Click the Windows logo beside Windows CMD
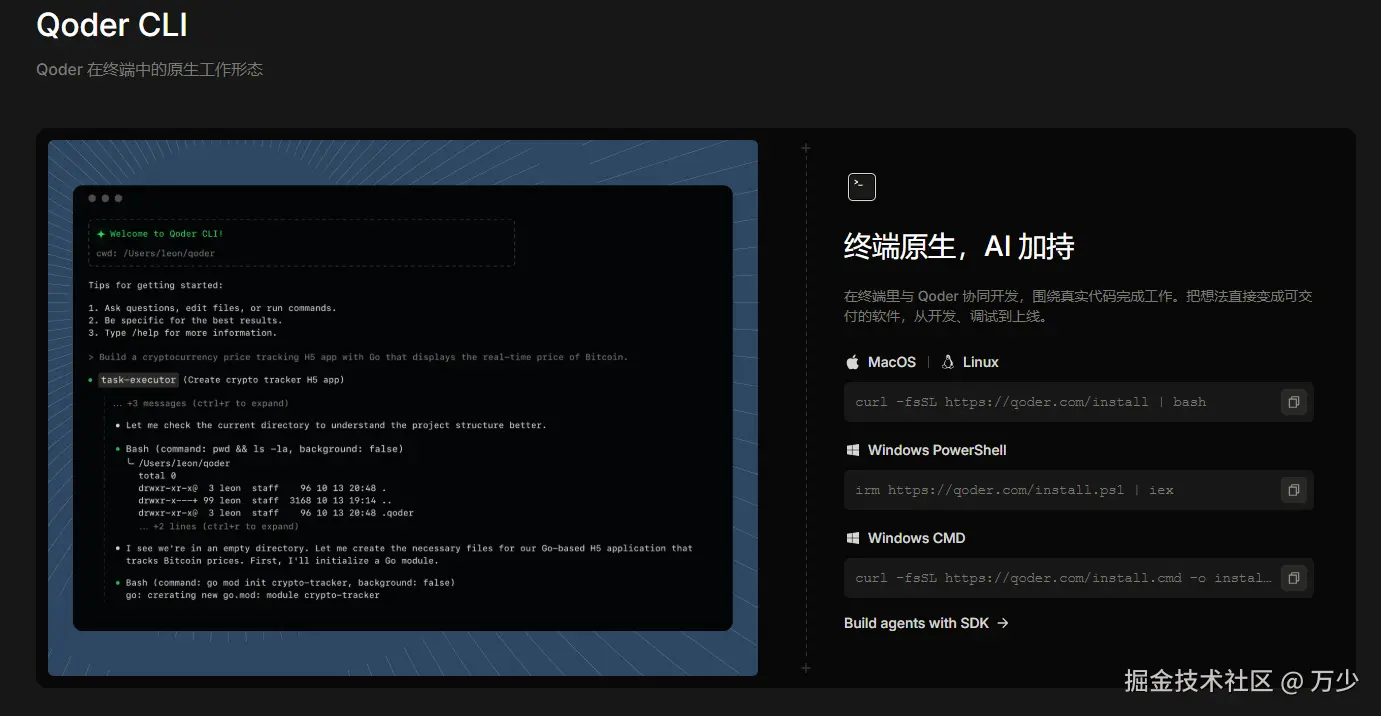 [x=853, y=538]
